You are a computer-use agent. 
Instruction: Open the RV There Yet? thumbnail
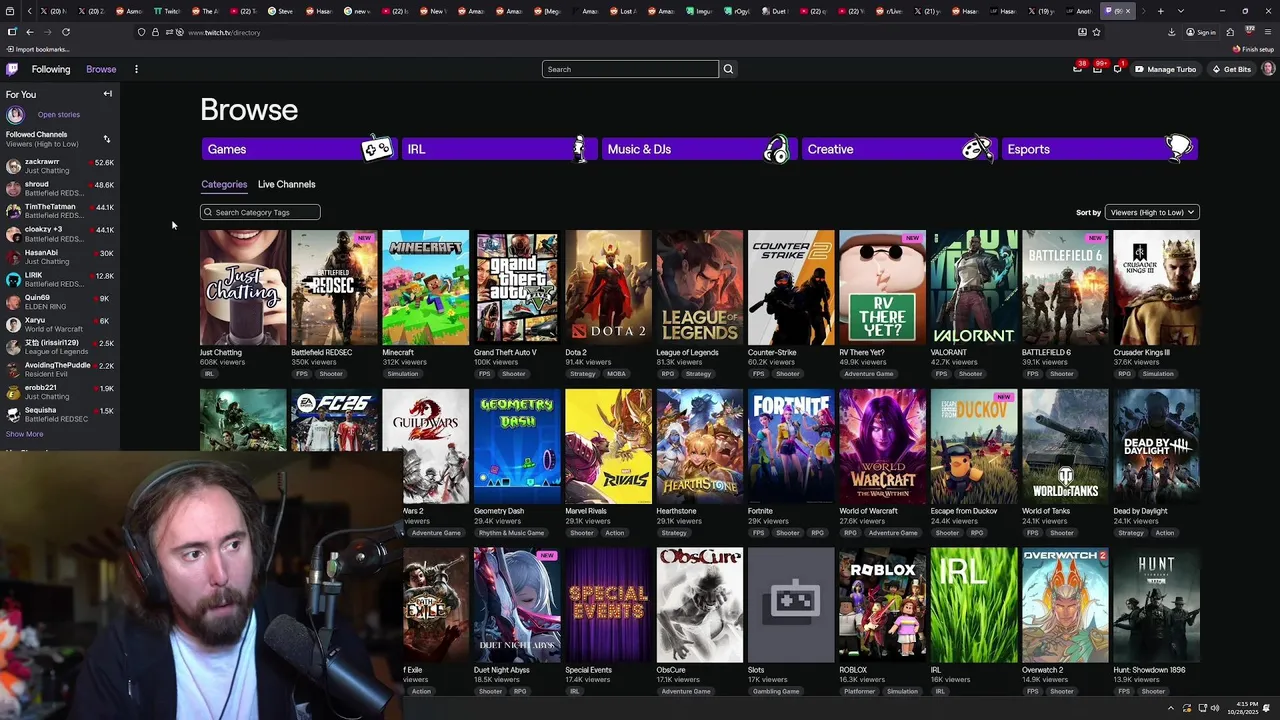point(882,288)
